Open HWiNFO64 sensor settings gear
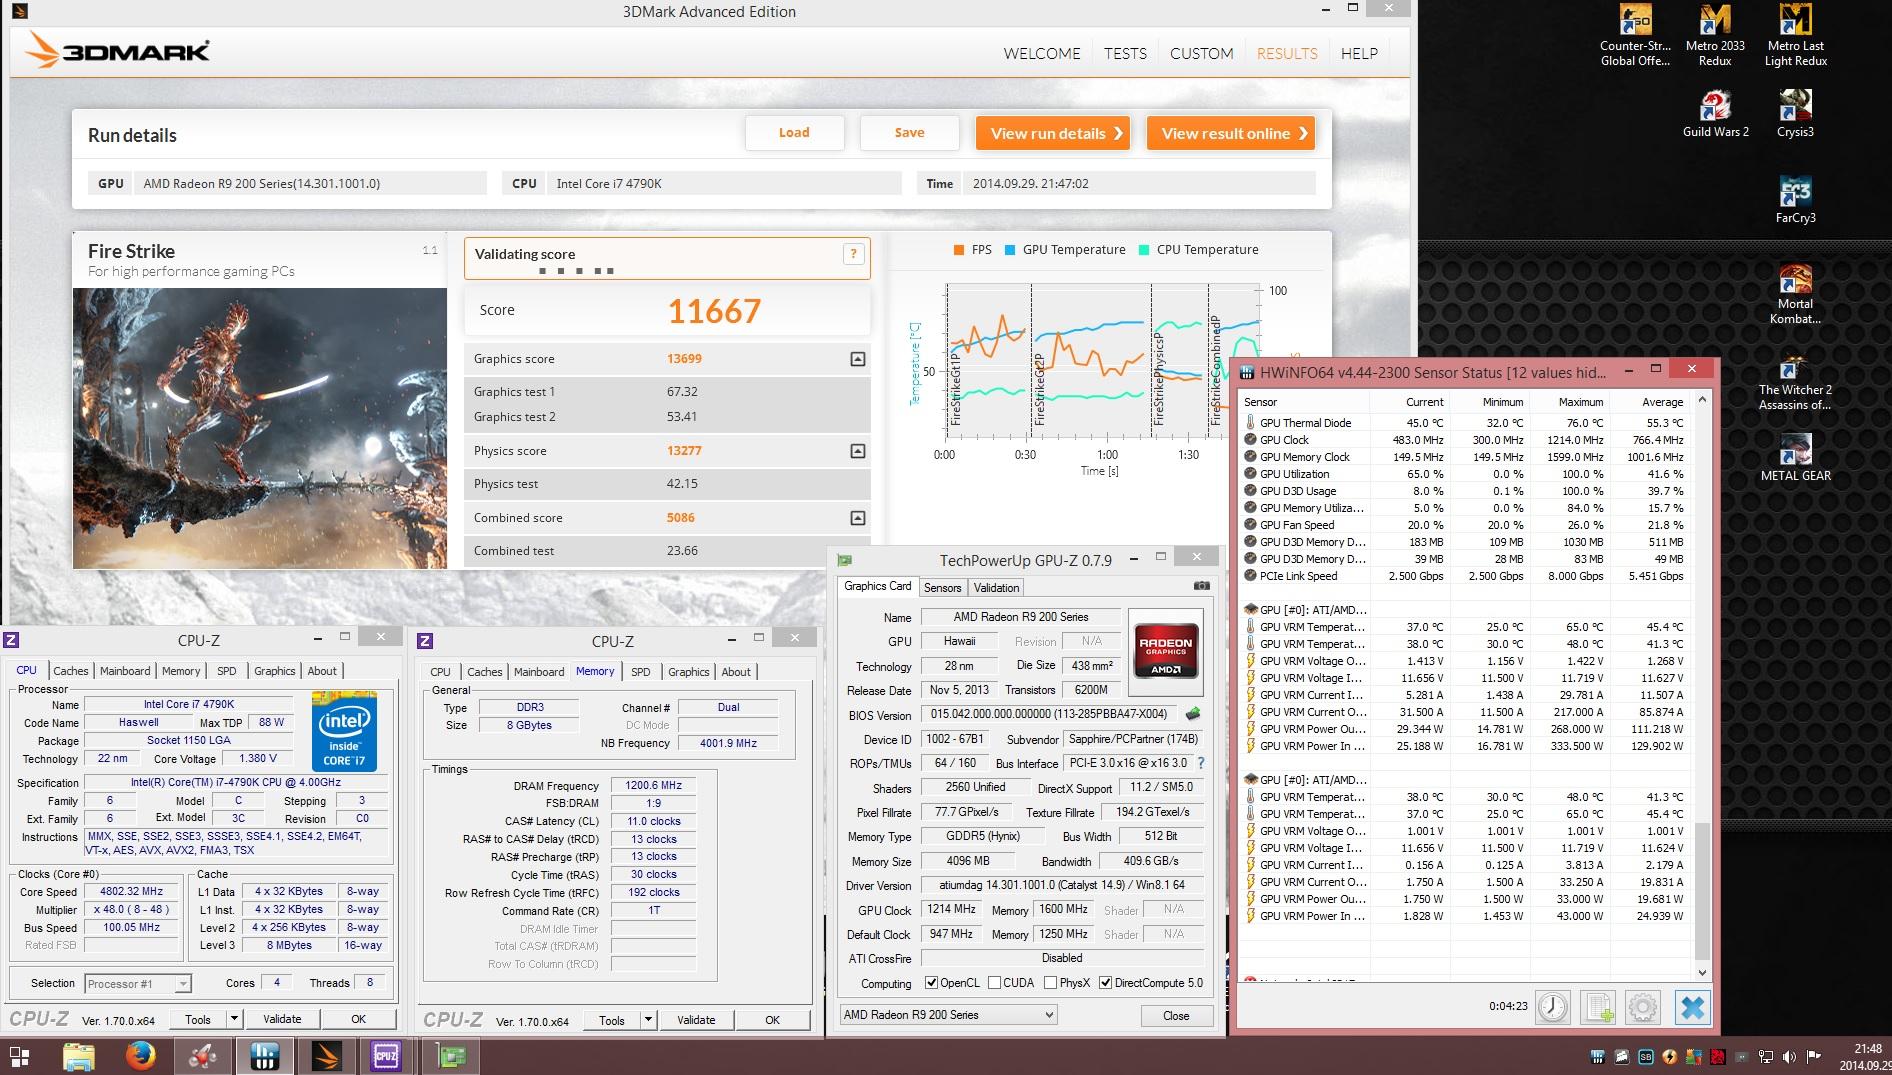Screen dimensions: 1892x1075 [x=1643, y=1007]
